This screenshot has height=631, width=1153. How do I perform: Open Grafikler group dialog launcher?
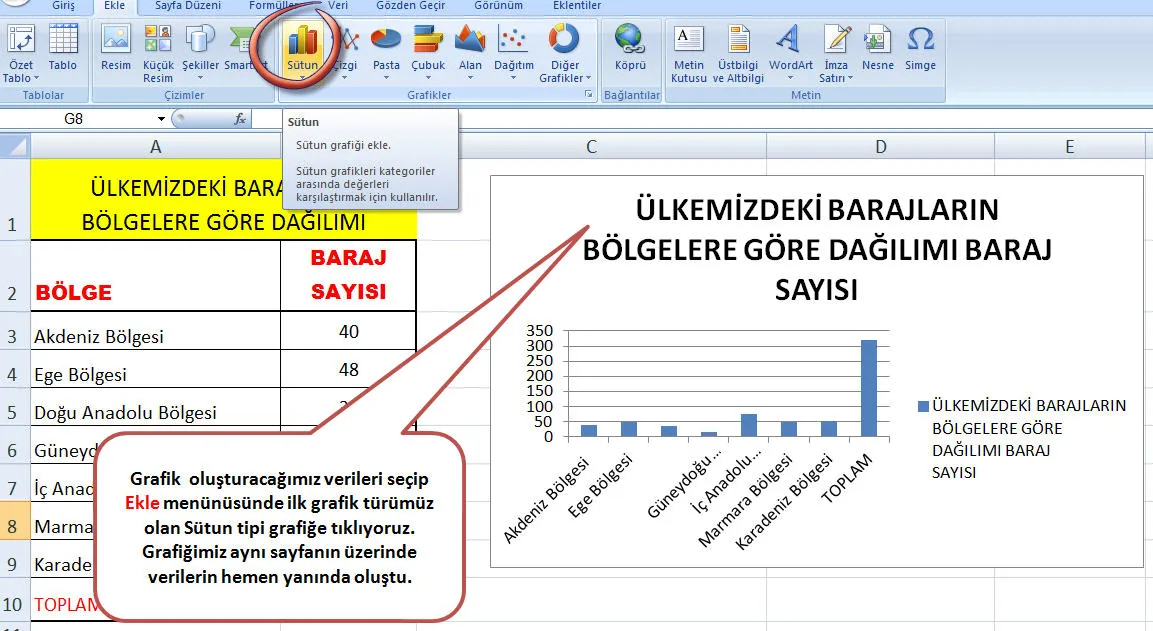[x=589, y=95]
